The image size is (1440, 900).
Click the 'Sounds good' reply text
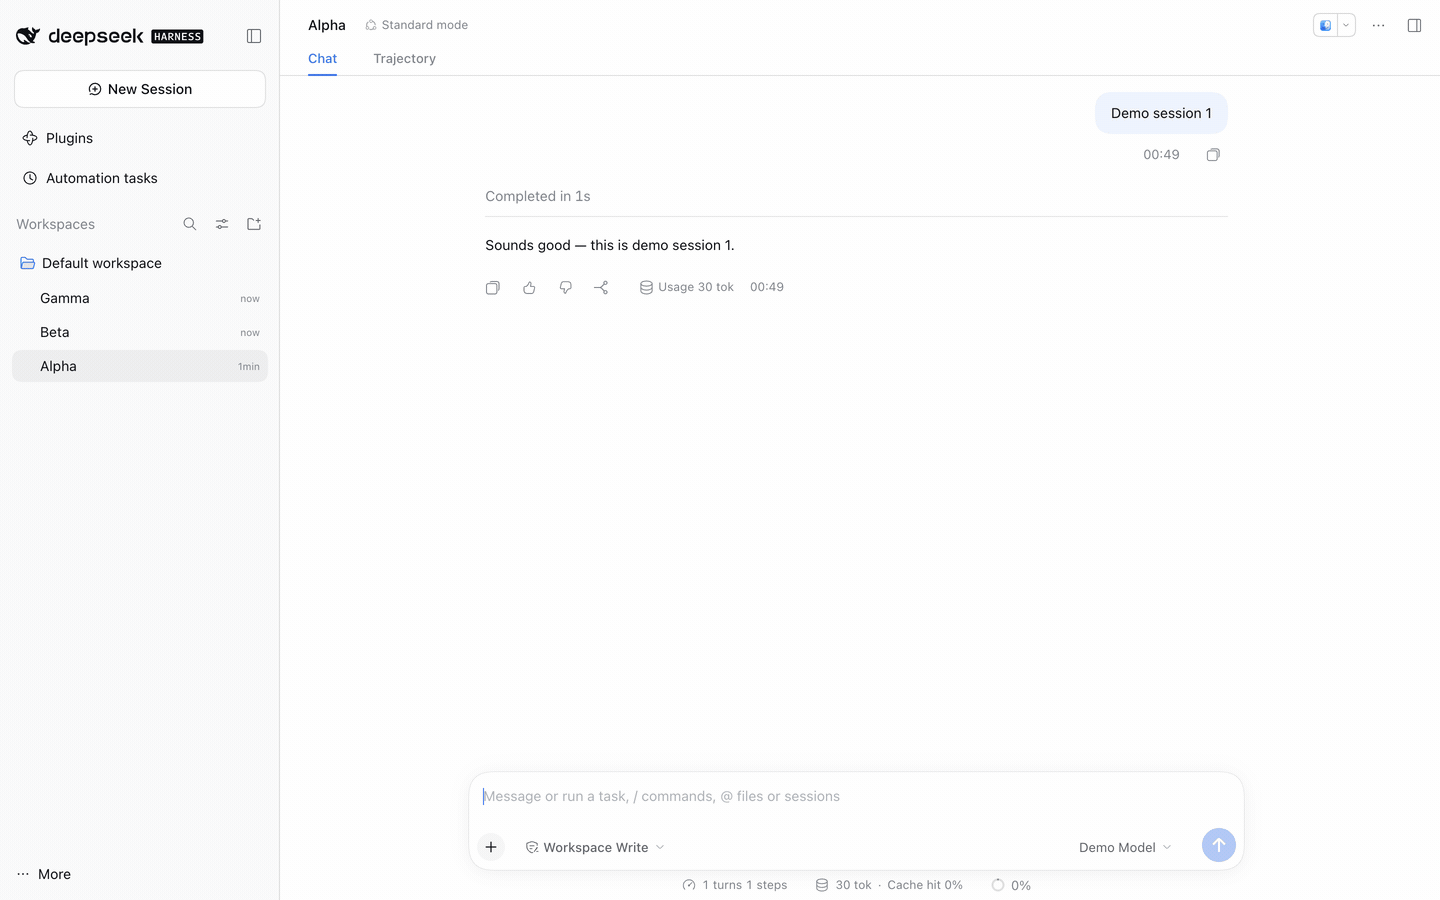click(610, 245)
